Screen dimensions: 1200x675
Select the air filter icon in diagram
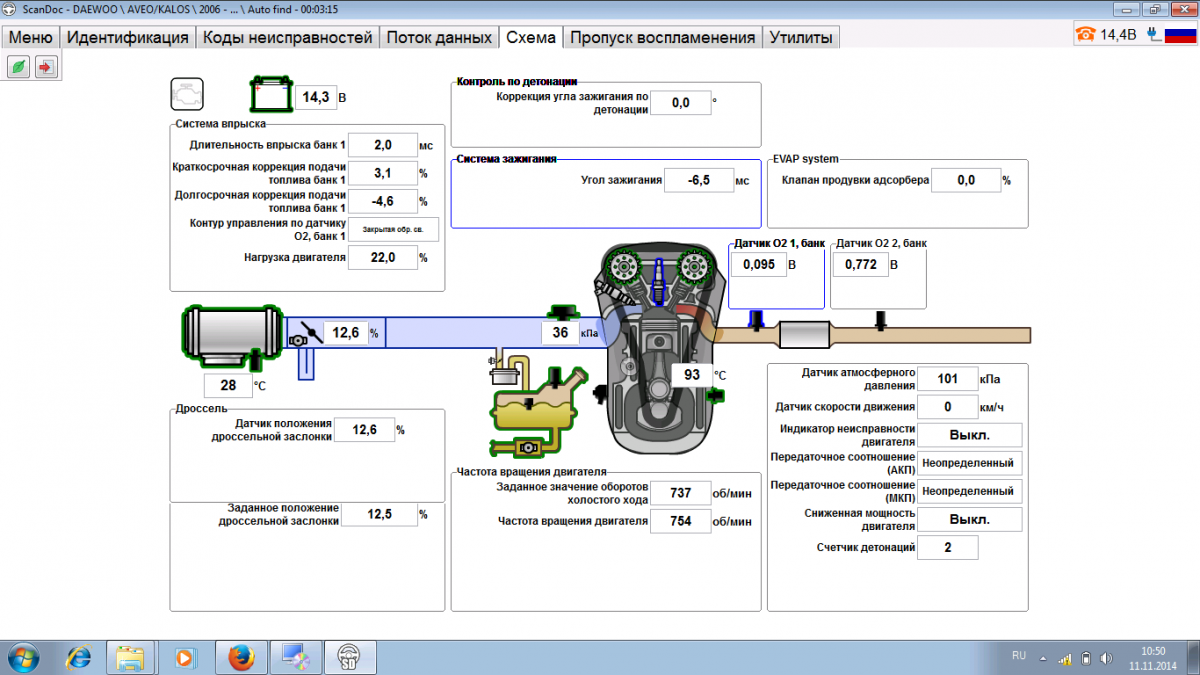click(232, 334)
